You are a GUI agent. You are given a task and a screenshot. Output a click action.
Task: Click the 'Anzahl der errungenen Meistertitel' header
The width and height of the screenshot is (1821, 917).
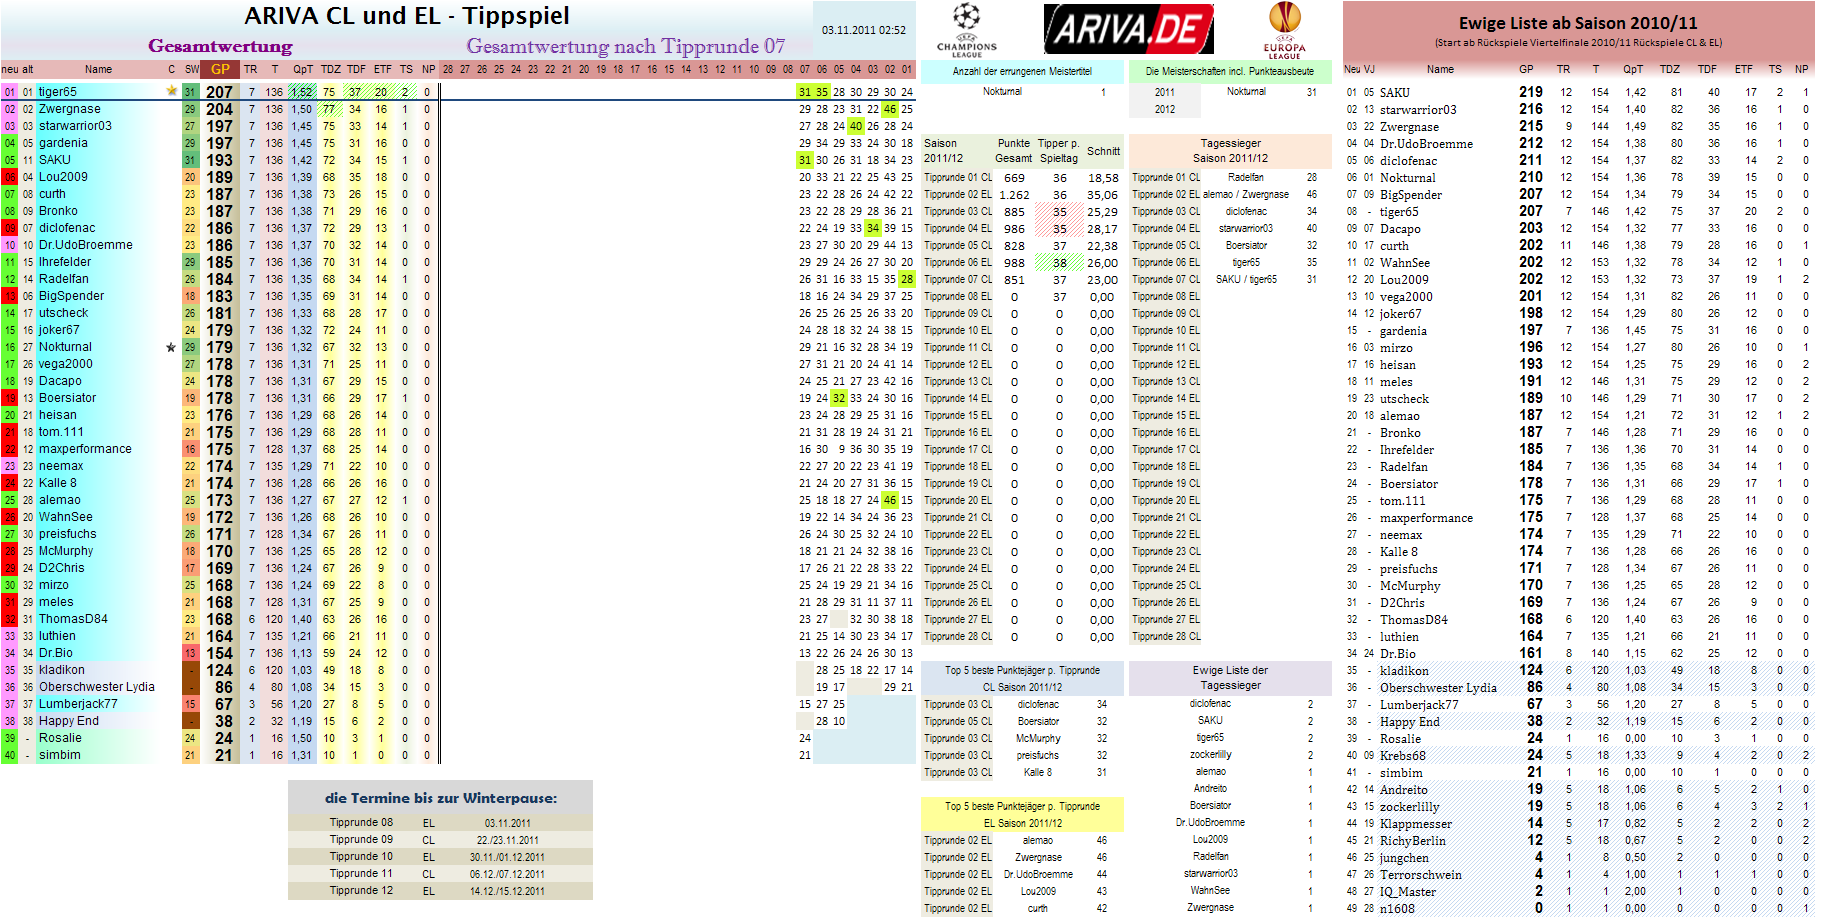(x=1022, y=71)
